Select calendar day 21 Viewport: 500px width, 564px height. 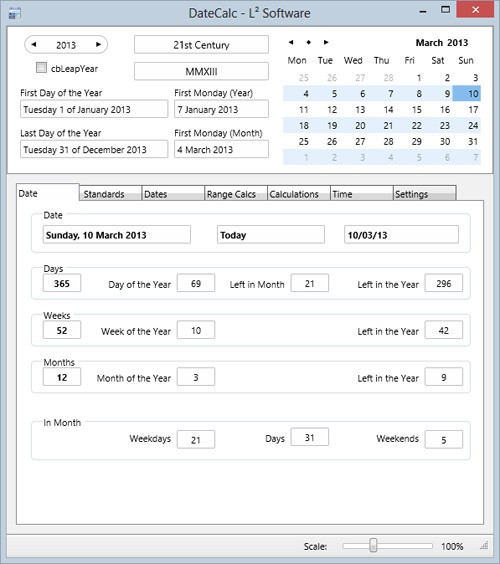(388, 126)
